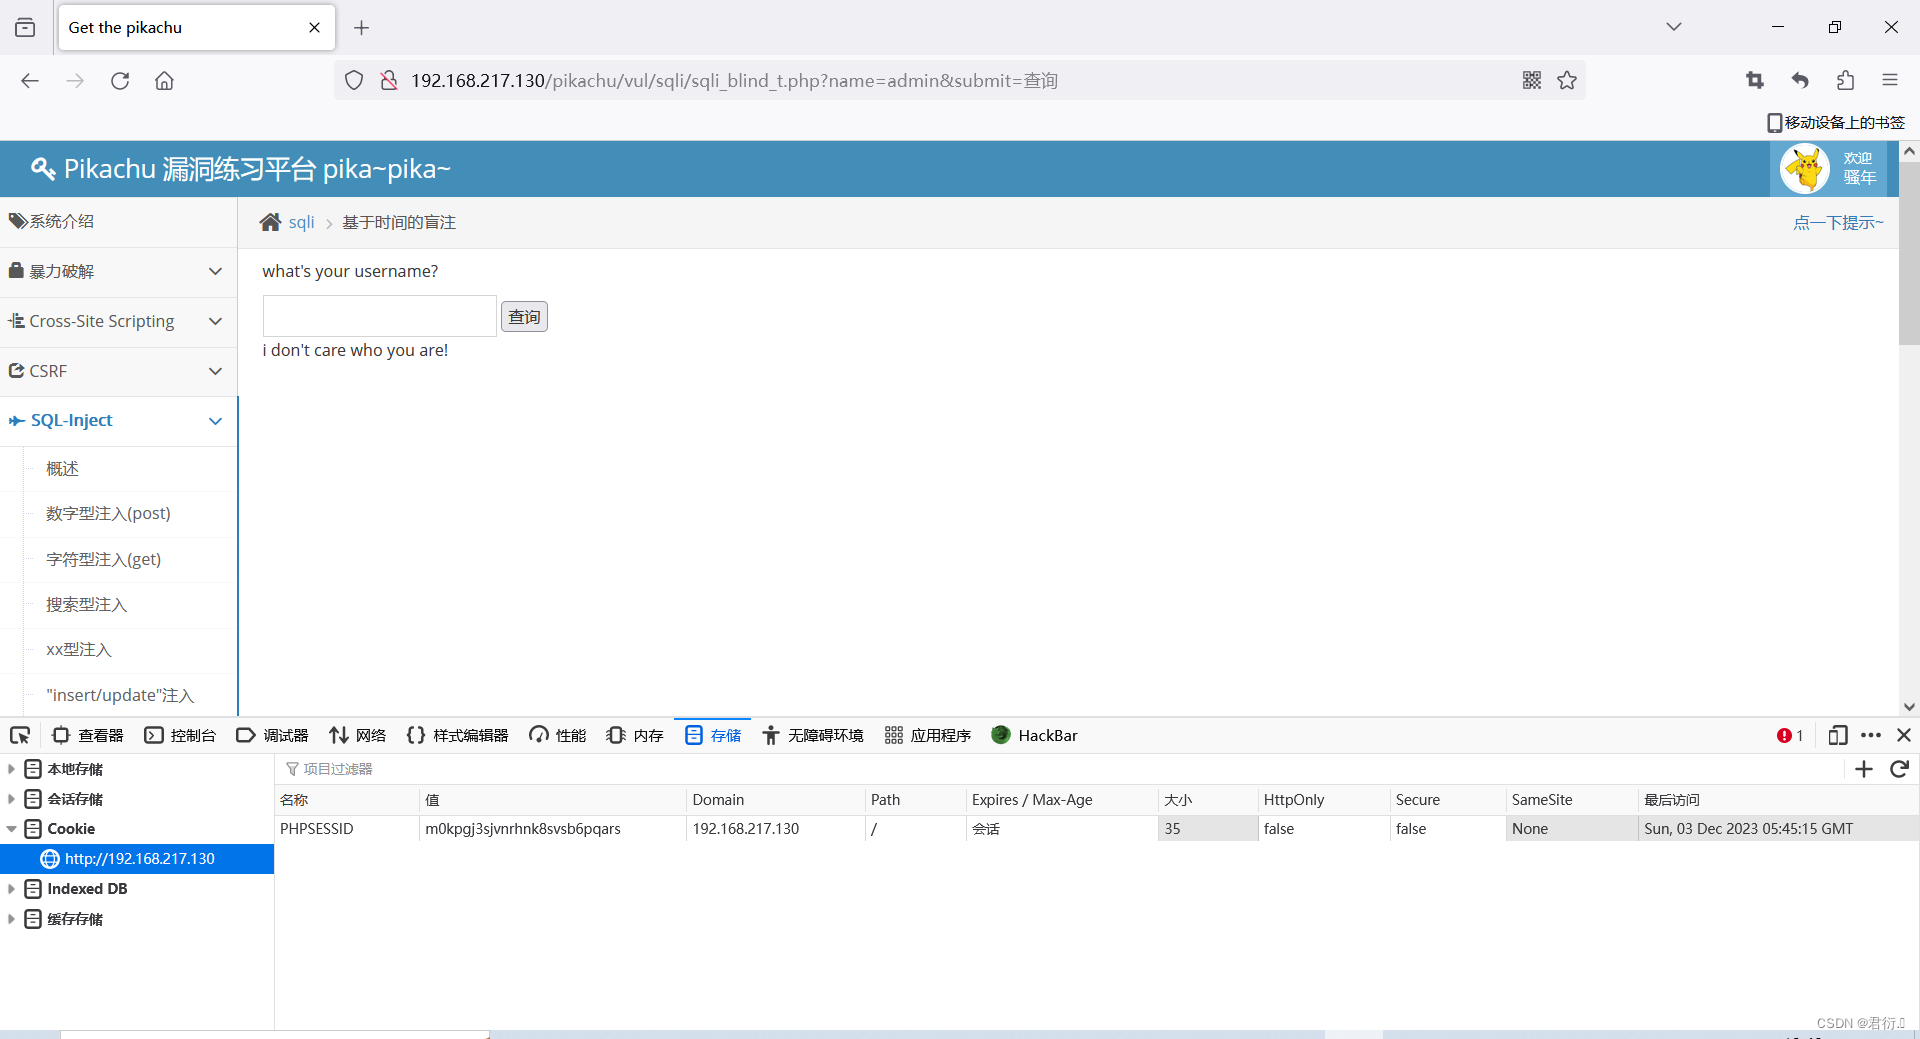Reload the page with the refresh icon
The height and width of the screenshot is (1039, 1920).
[x=120, y=81]
